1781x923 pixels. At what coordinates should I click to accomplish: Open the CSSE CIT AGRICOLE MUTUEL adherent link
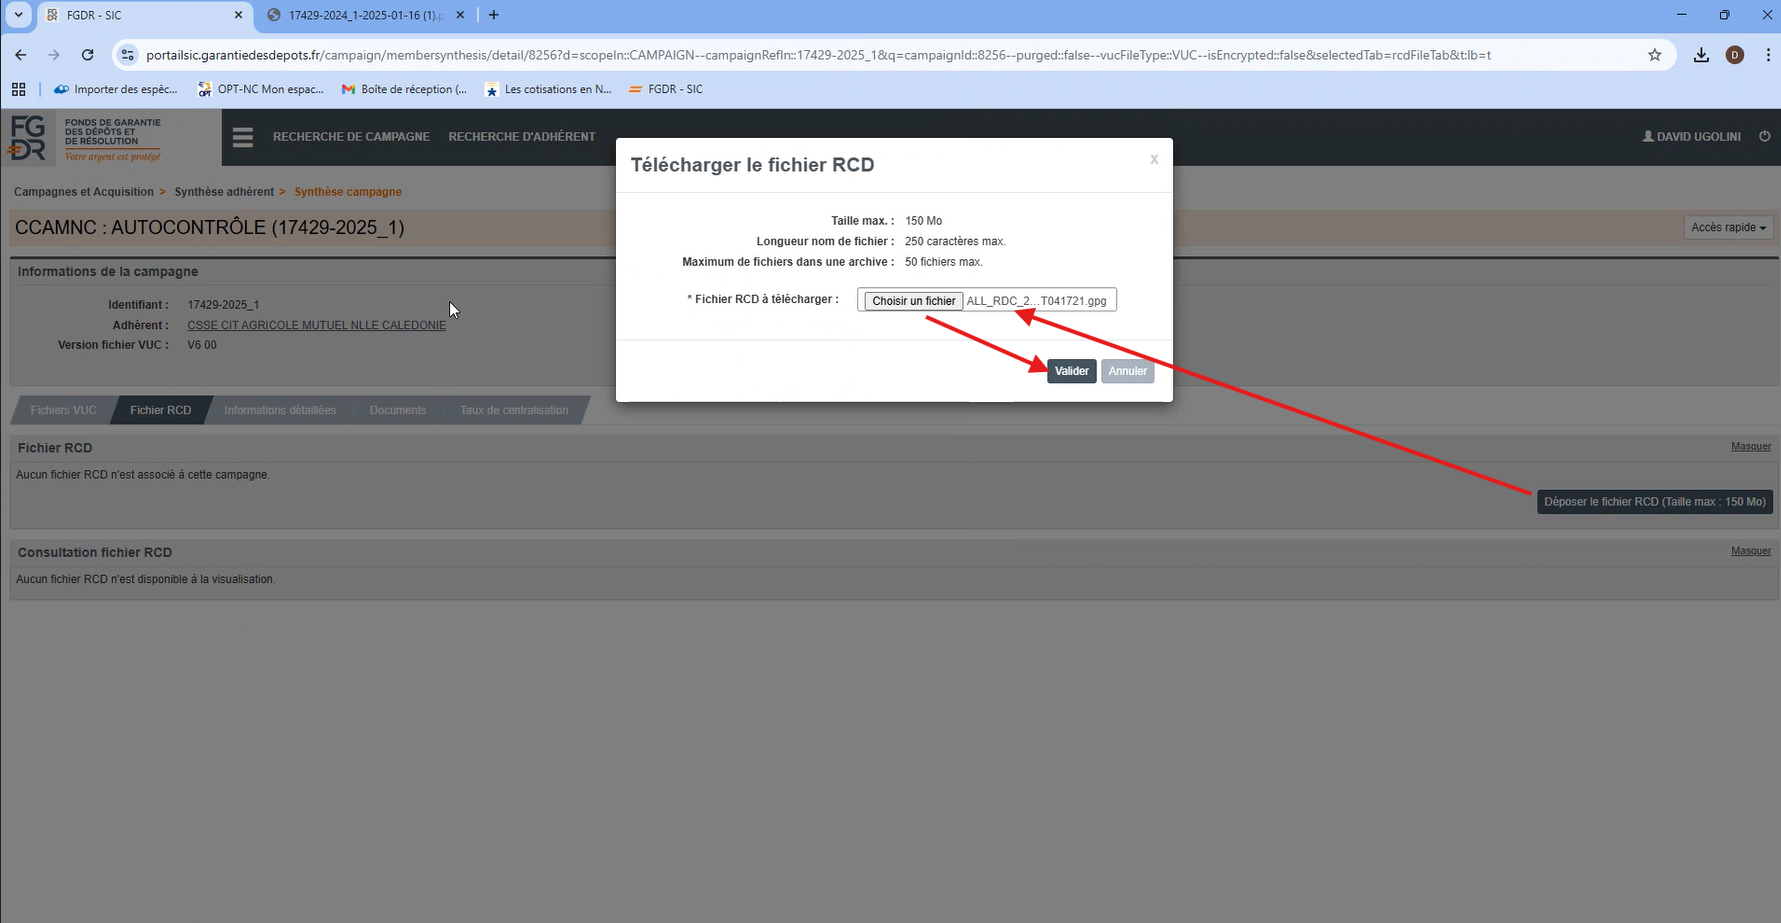click(x=316, y=325)
